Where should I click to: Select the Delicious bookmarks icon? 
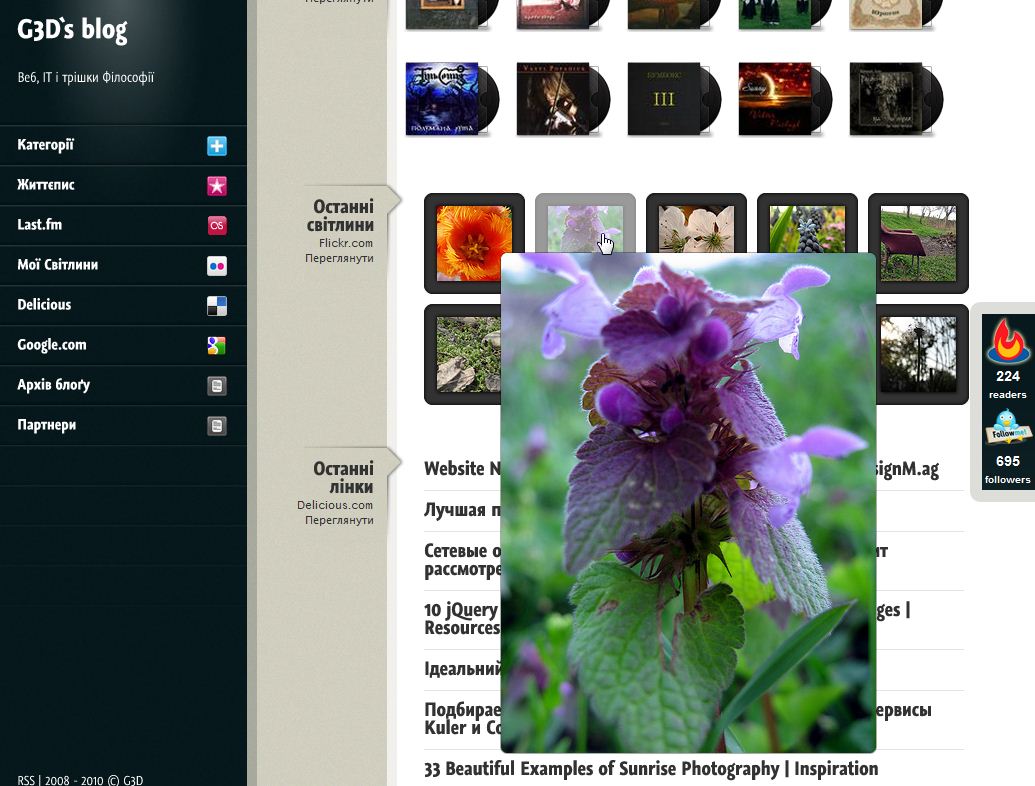click(x=217, y=305)
